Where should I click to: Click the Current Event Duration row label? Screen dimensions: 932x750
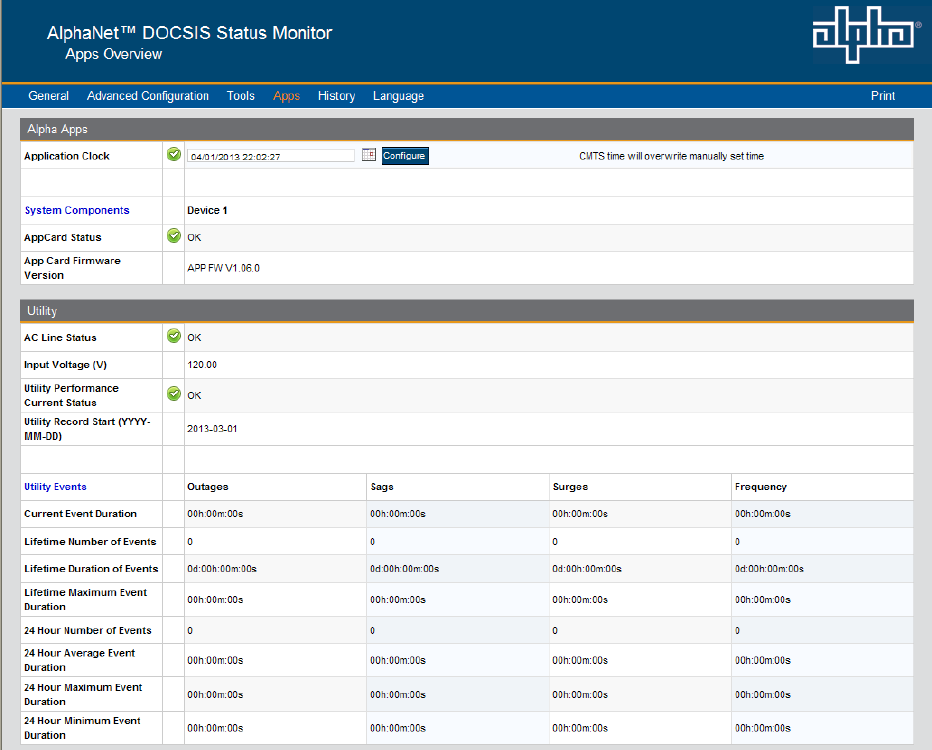pyautogui.click(x=80, y=513)
